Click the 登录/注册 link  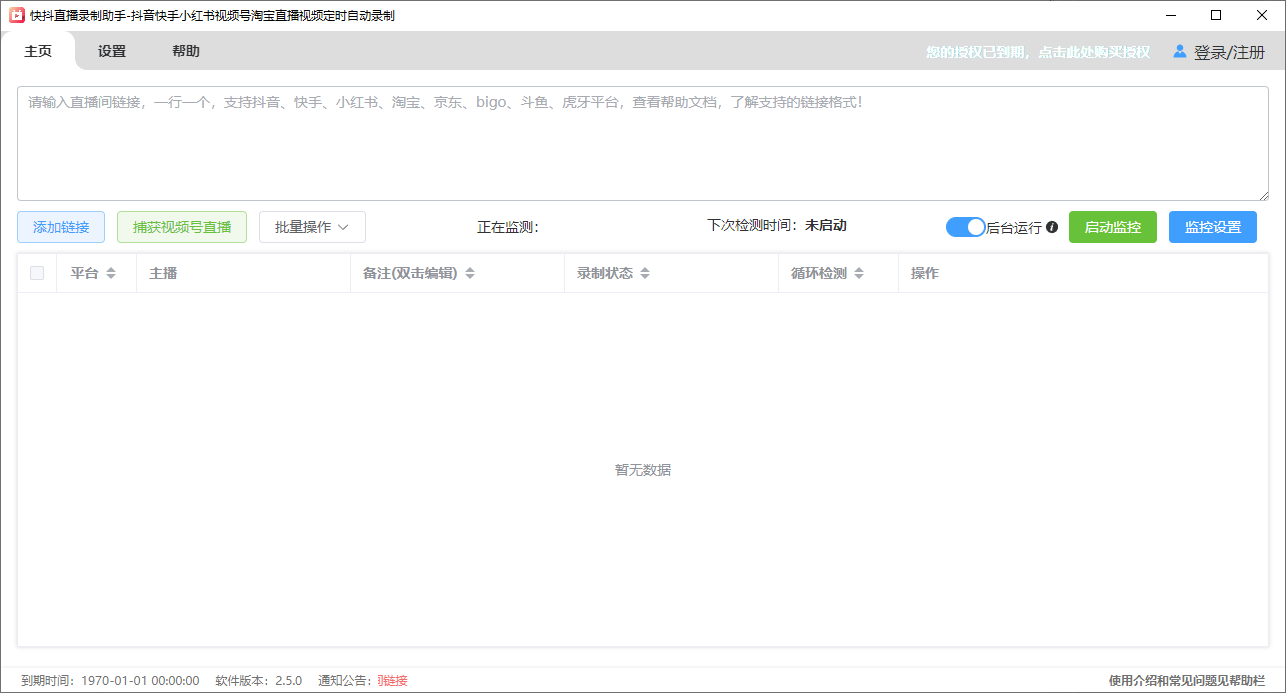click(1229, 52)
